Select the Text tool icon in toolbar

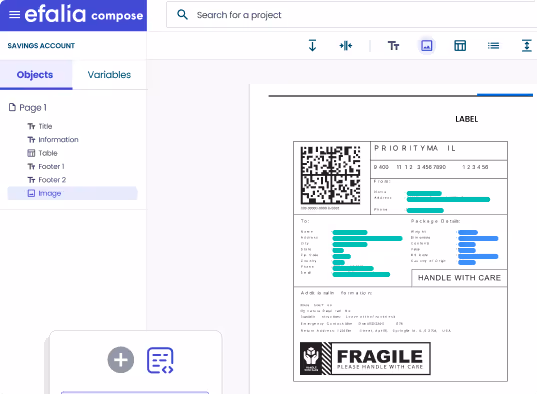point(393,46)
